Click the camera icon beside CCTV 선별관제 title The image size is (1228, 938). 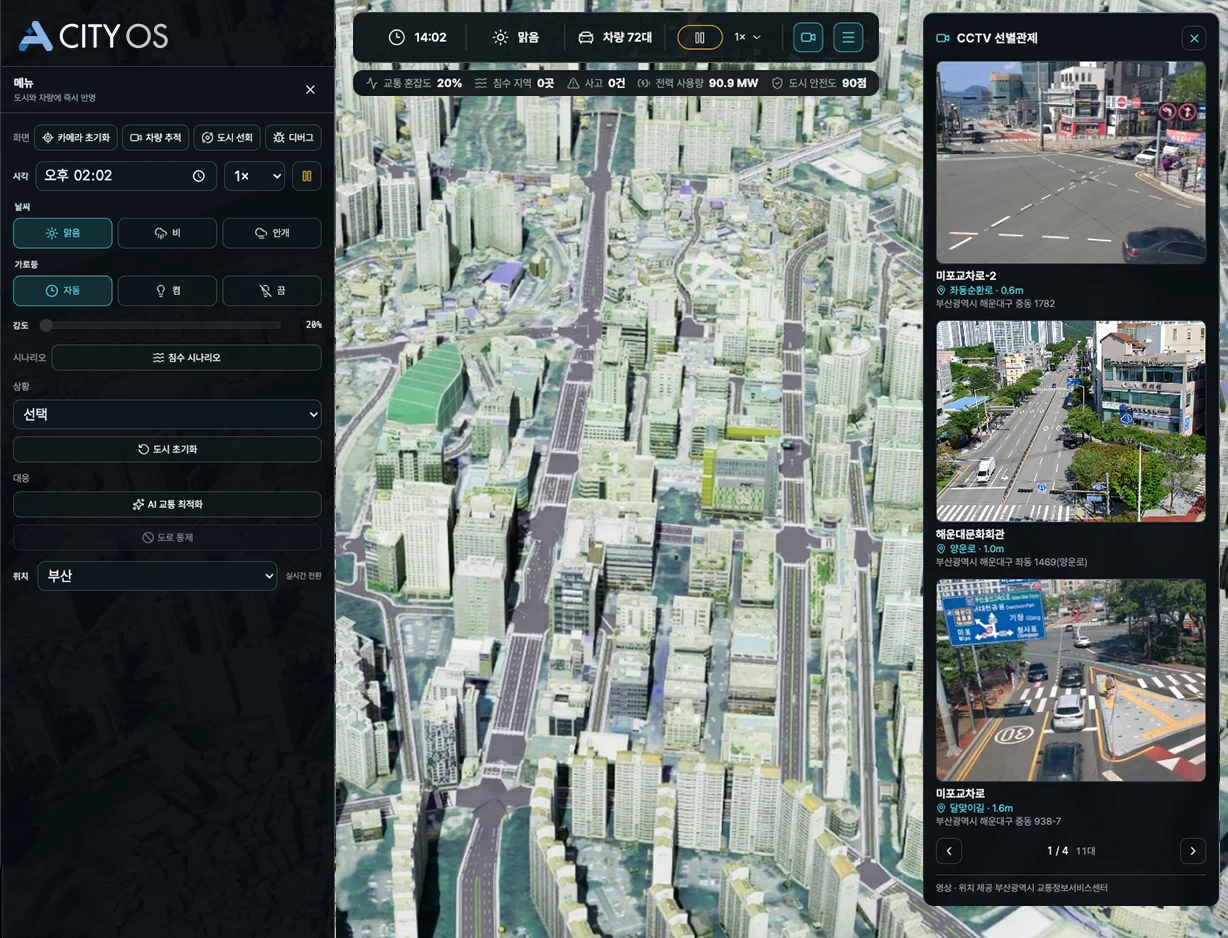tap(942, 38)
